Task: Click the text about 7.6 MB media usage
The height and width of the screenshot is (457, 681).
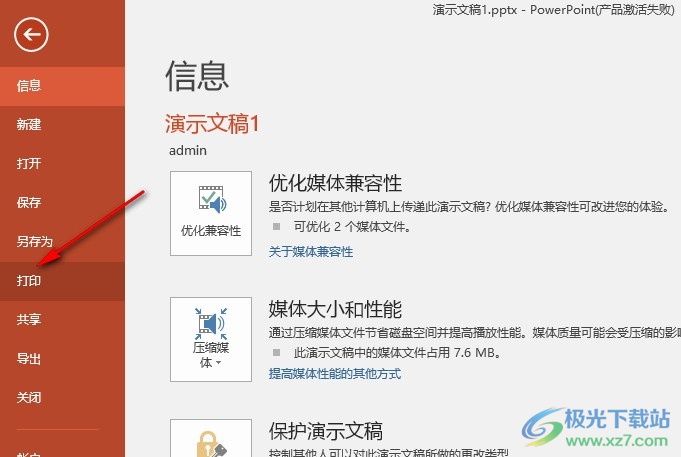Action: [397, 352]
